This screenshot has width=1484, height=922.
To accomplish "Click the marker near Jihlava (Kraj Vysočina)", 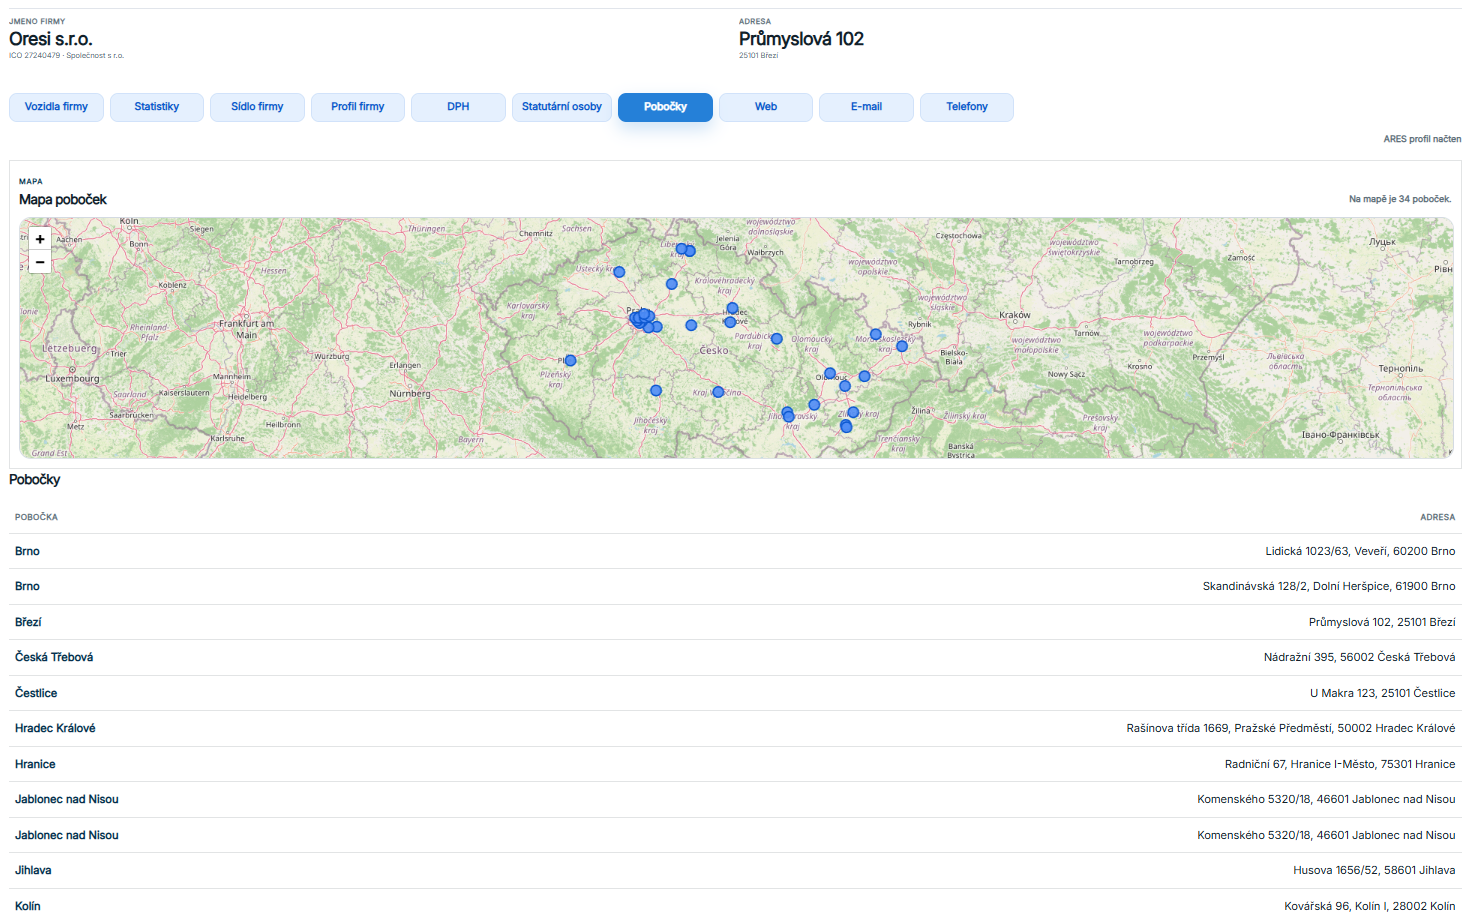I will tap(718, 392).
